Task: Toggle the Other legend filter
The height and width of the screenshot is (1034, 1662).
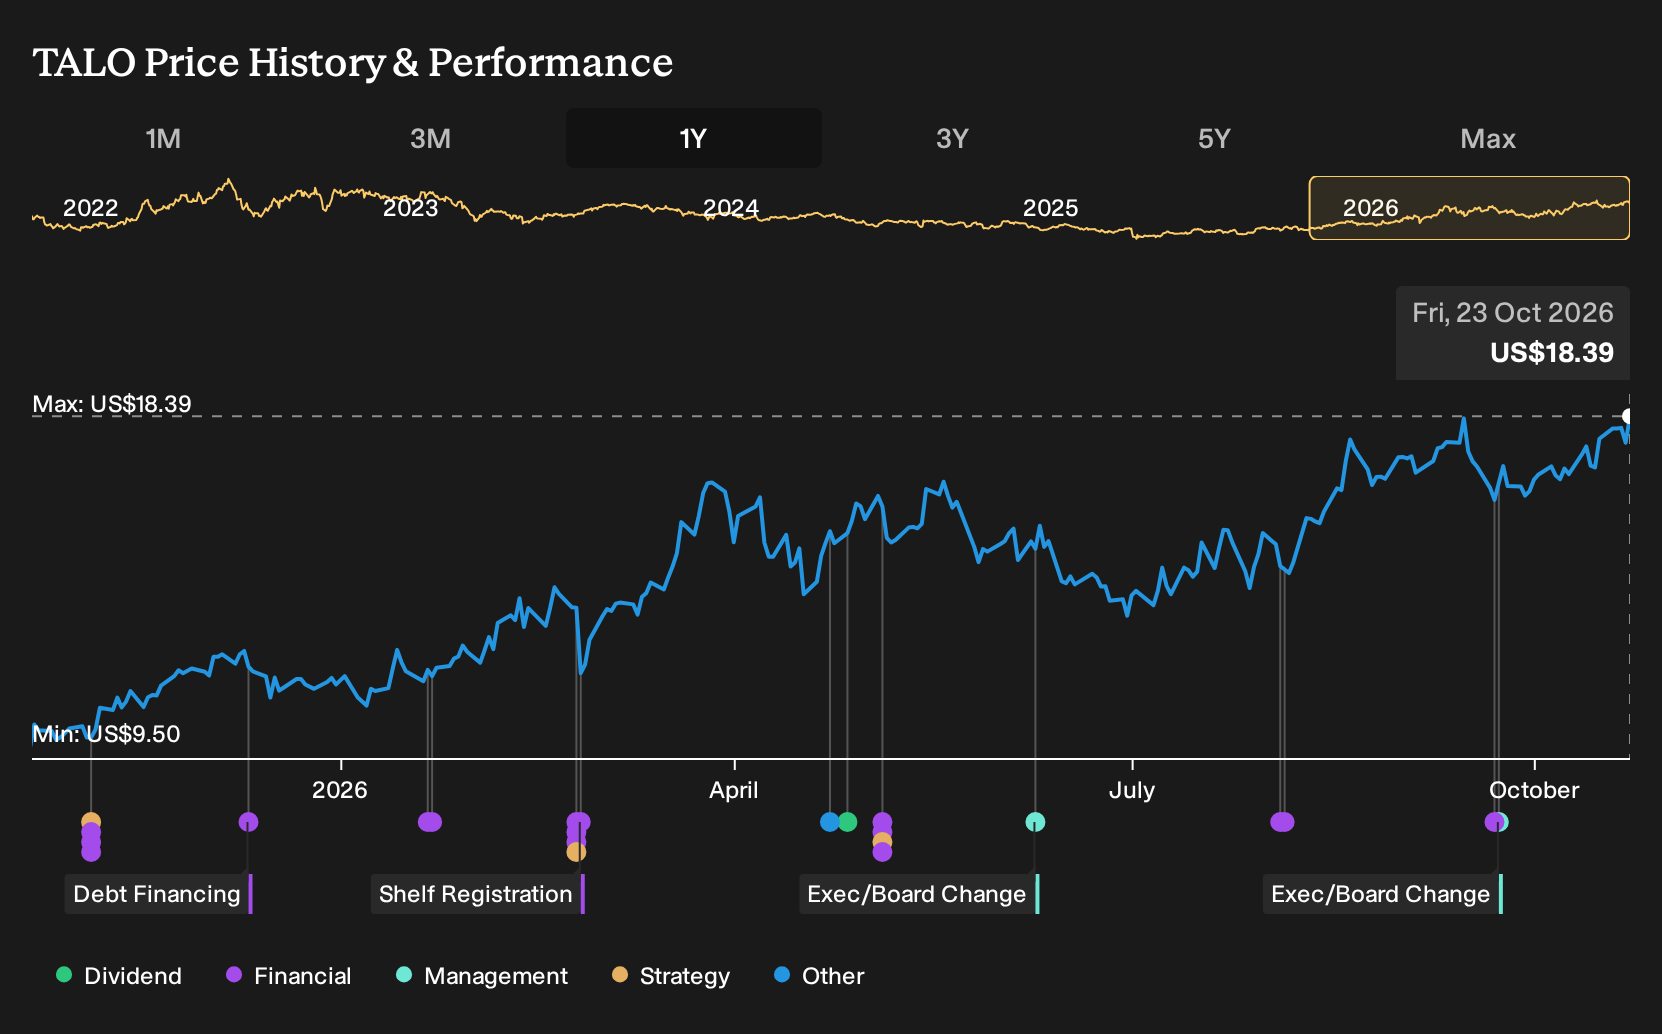Action: point(819,975)
